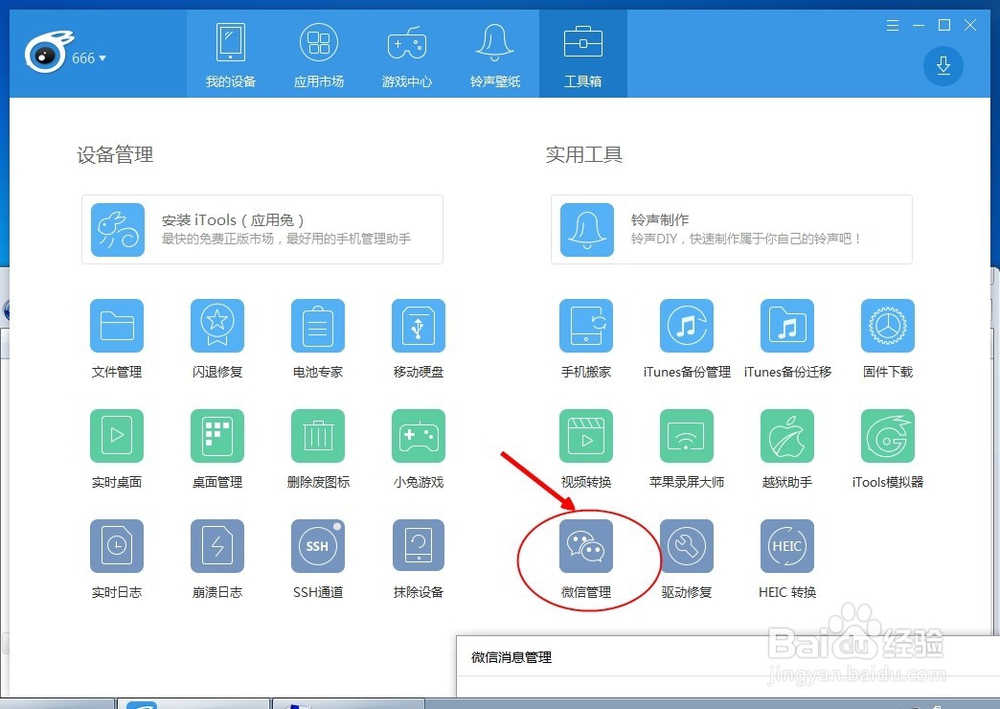Open 固件下载 firmware download tool

click(888, 326)
